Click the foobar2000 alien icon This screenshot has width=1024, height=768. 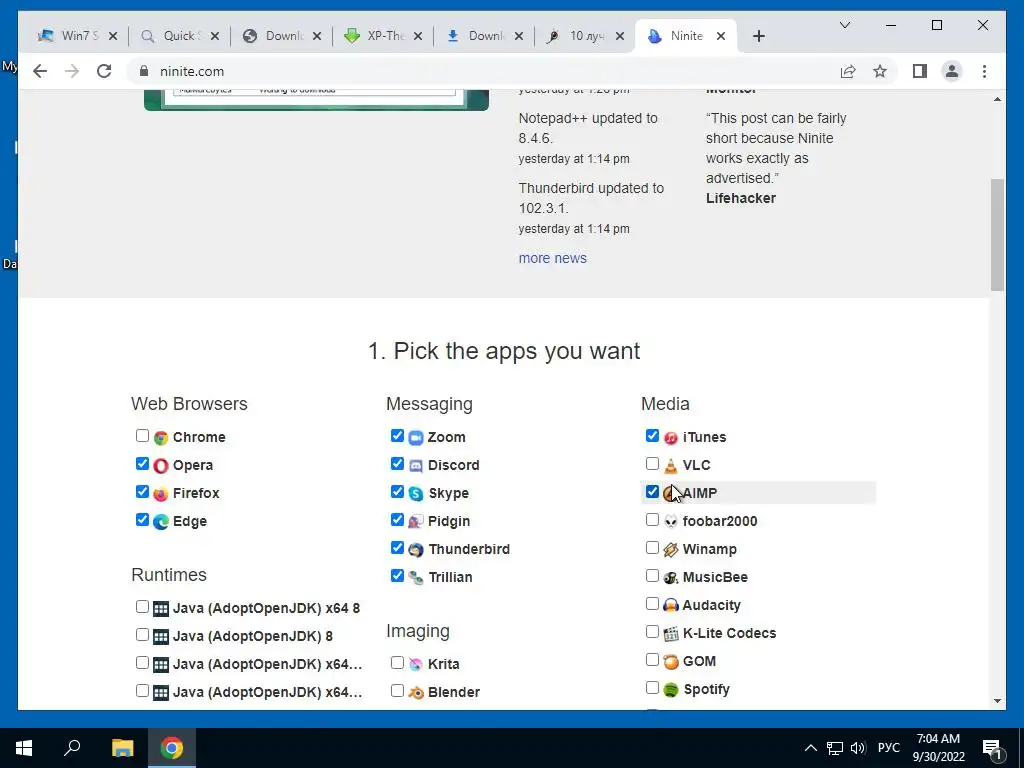[x=671, y=522]
